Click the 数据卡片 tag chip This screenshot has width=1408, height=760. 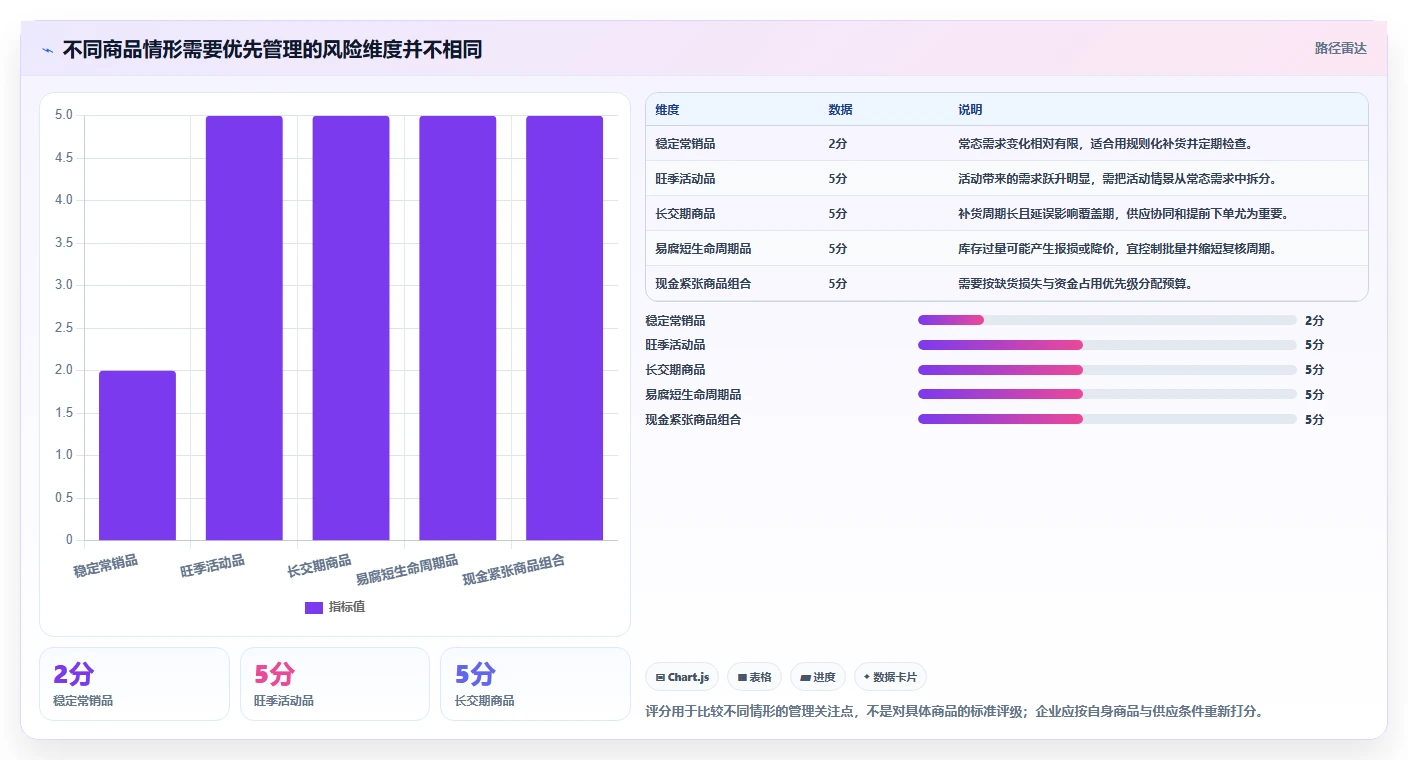pos(890,677)
